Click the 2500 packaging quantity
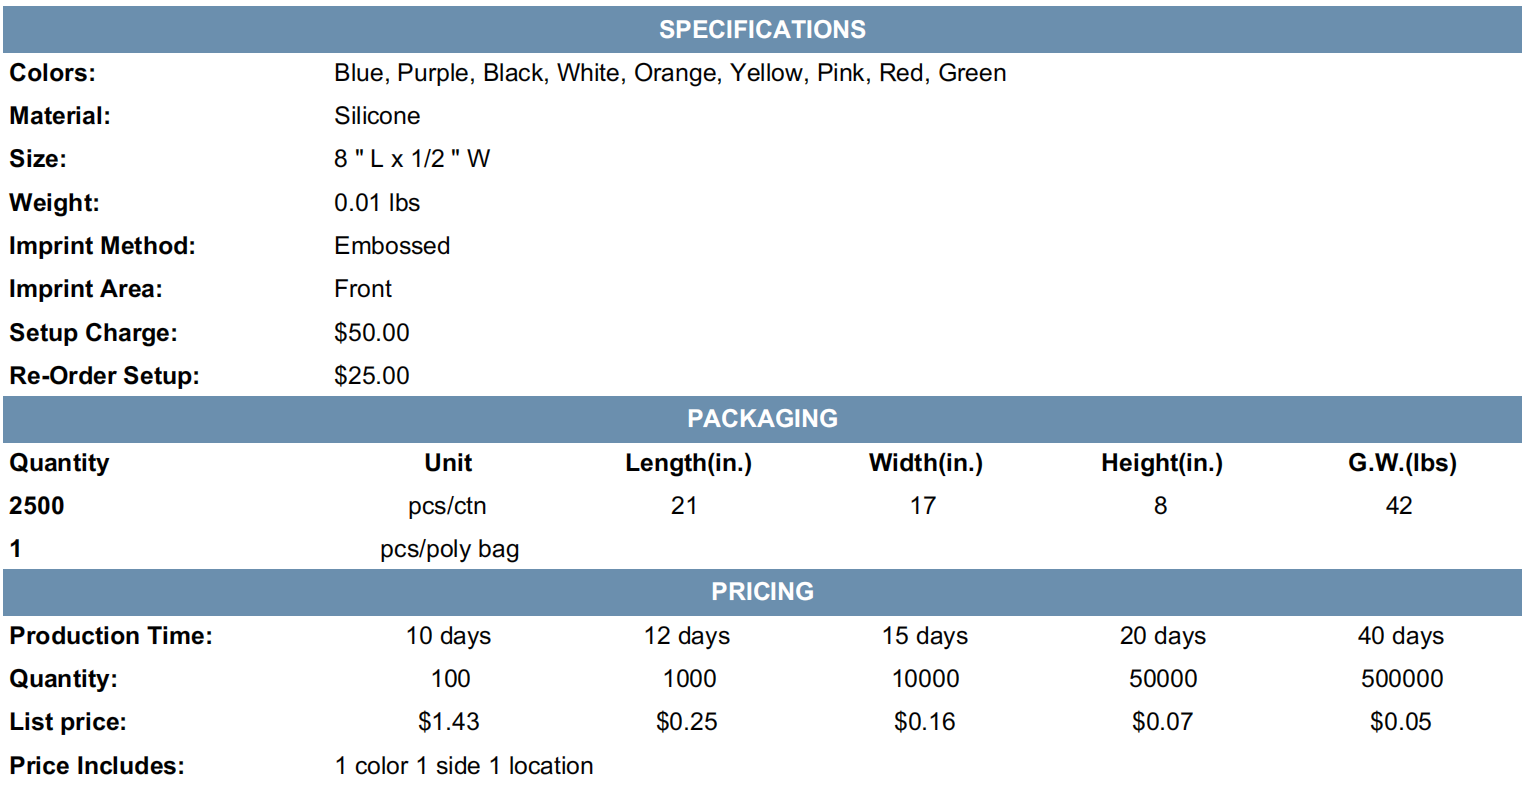The width and height of the screenshot is (1529, 795). click(x=37, y=506)
